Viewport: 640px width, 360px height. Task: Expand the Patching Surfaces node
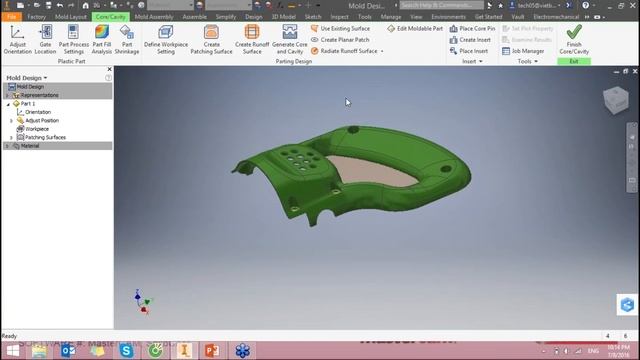pyautogui.click(x=11, y=138)
